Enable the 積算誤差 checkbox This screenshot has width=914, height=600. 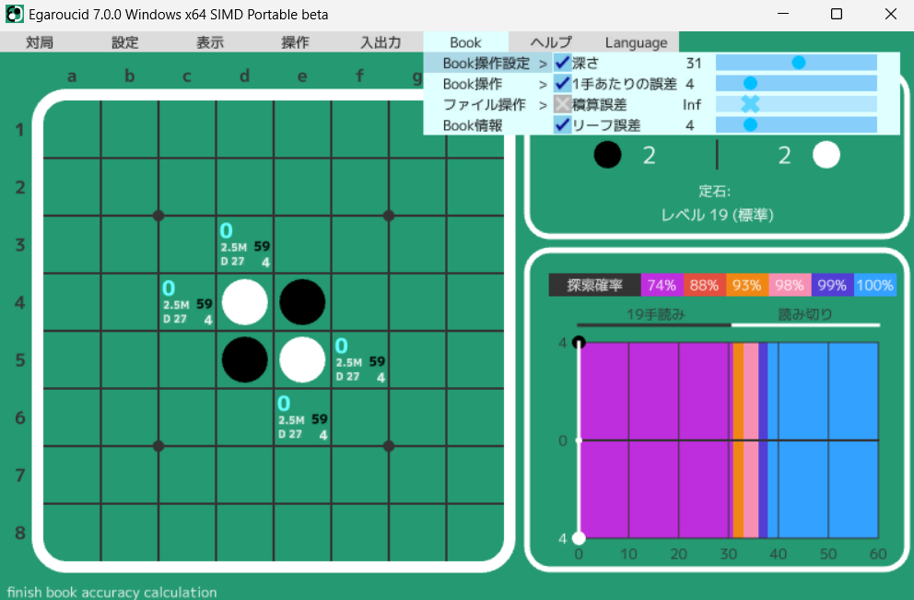pyautogui.click(x=562, y=104)
